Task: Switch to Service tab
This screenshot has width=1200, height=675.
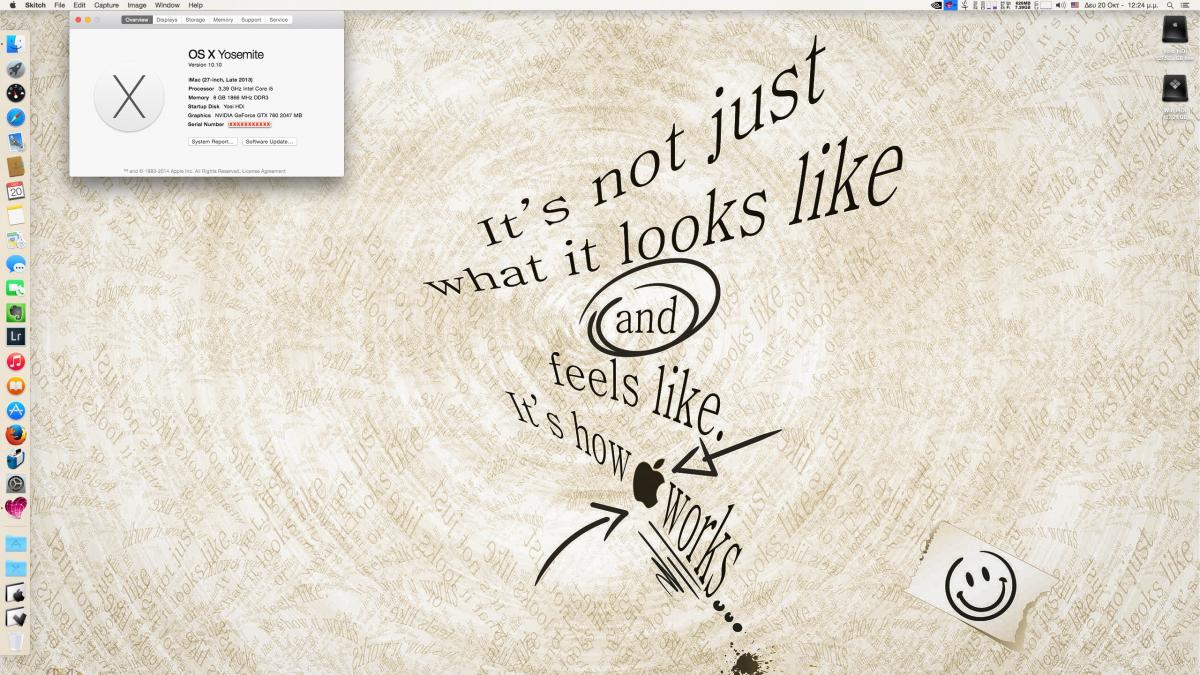Action: pyautogui.click(x=279, y=20)
